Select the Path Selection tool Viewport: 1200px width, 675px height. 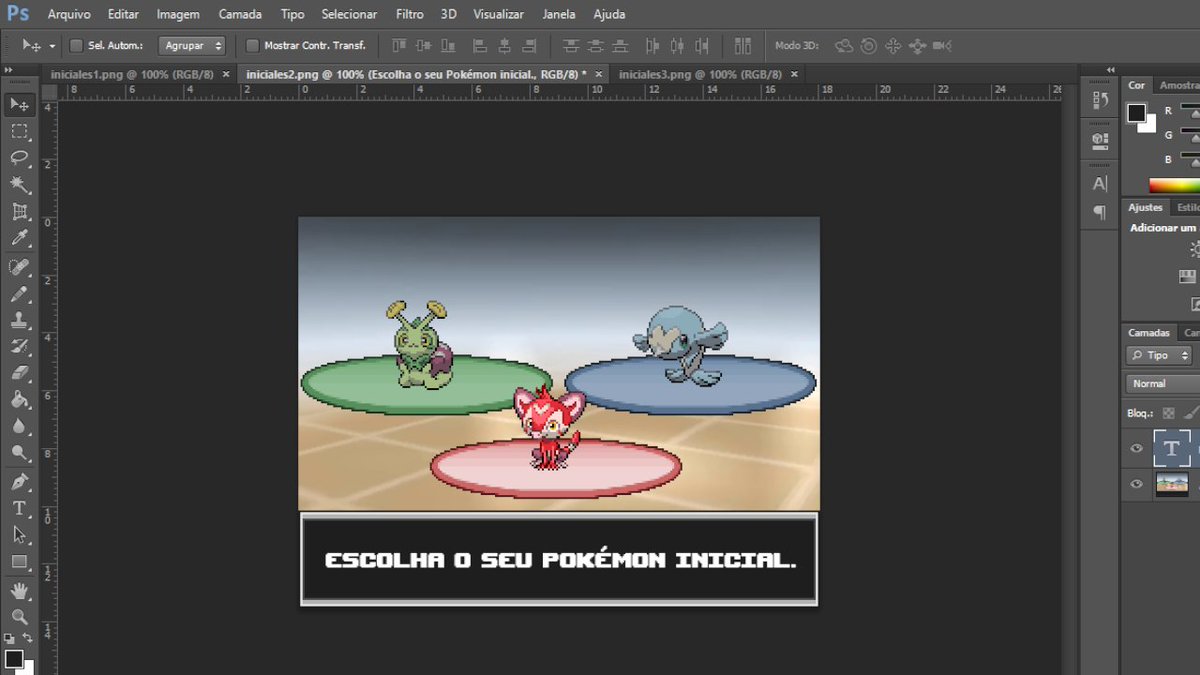pyautogui.click(x=19, y=535)
